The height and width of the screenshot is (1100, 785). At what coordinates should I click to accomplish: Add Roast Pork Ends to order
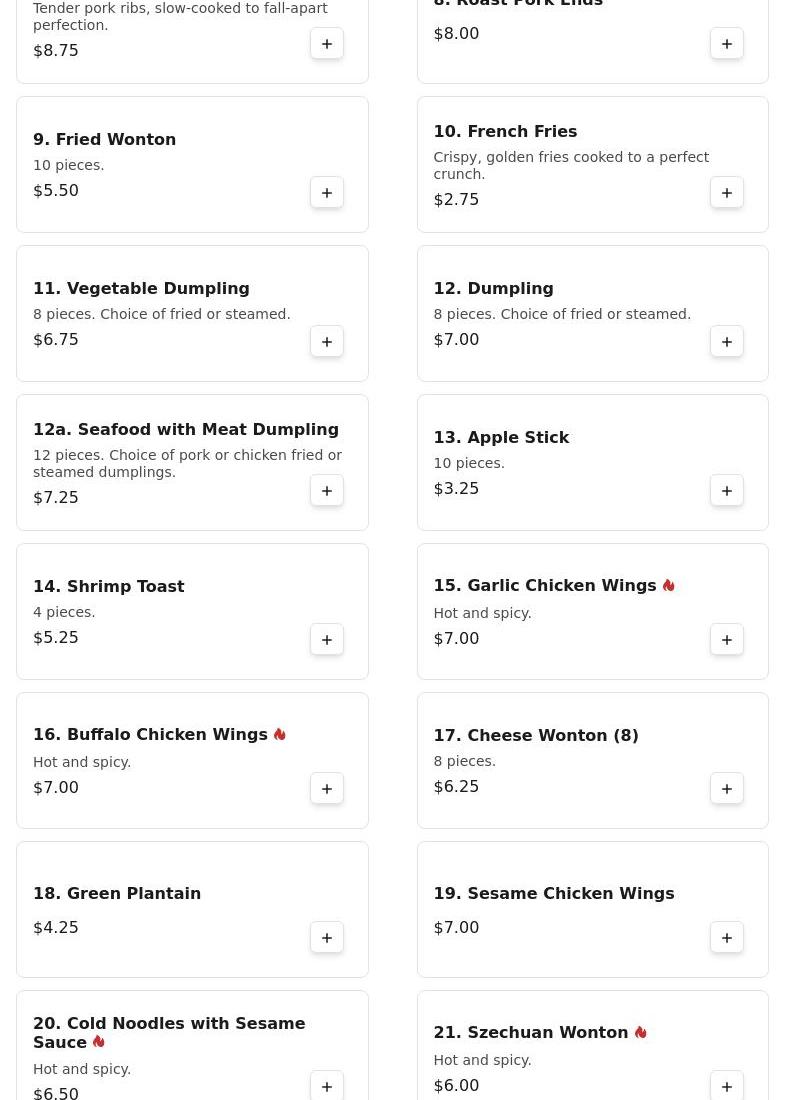click(727, 44)
